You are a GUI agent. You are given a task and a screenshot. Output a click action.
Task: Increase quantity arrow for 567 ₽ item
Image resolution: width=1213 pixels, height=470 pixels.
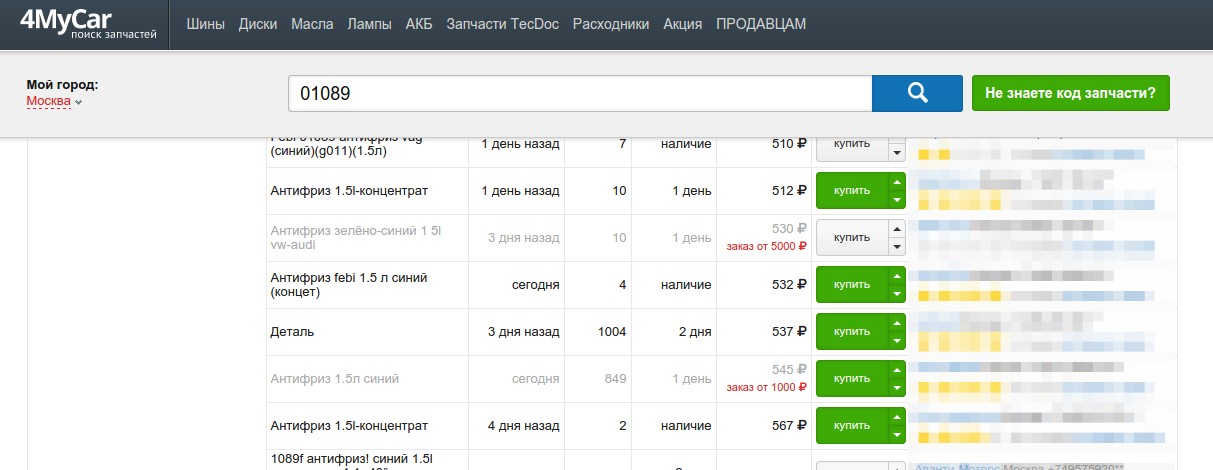click(x=897, y=417)
